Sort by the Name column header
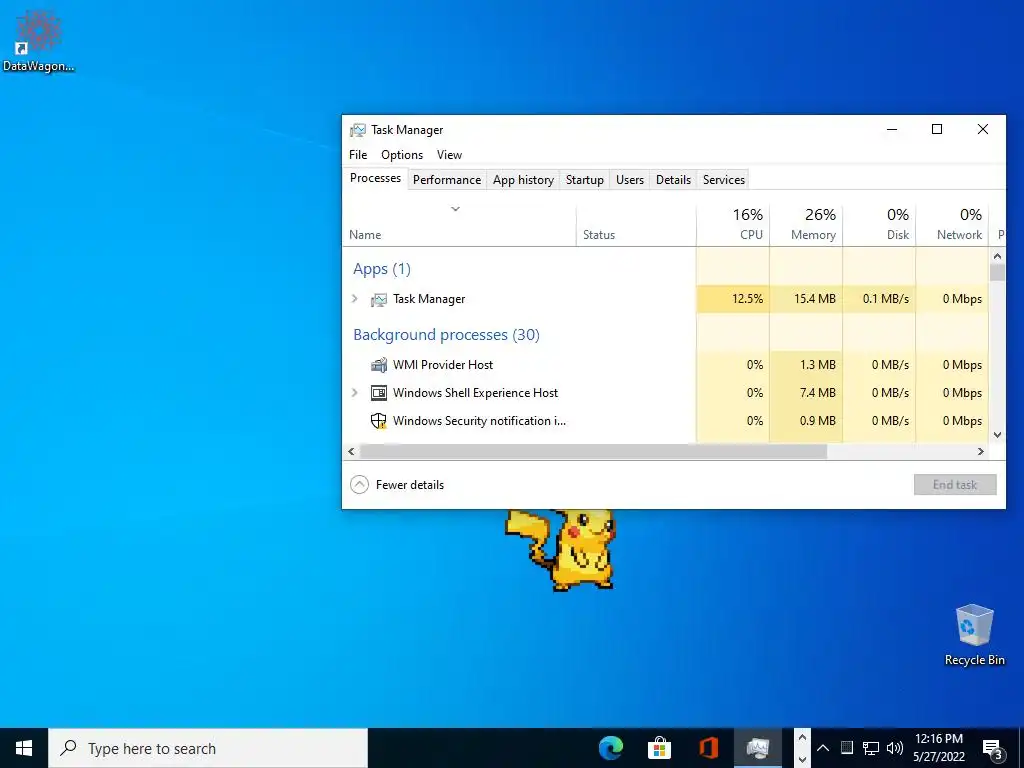The image size is (1024, 768). 459,225
